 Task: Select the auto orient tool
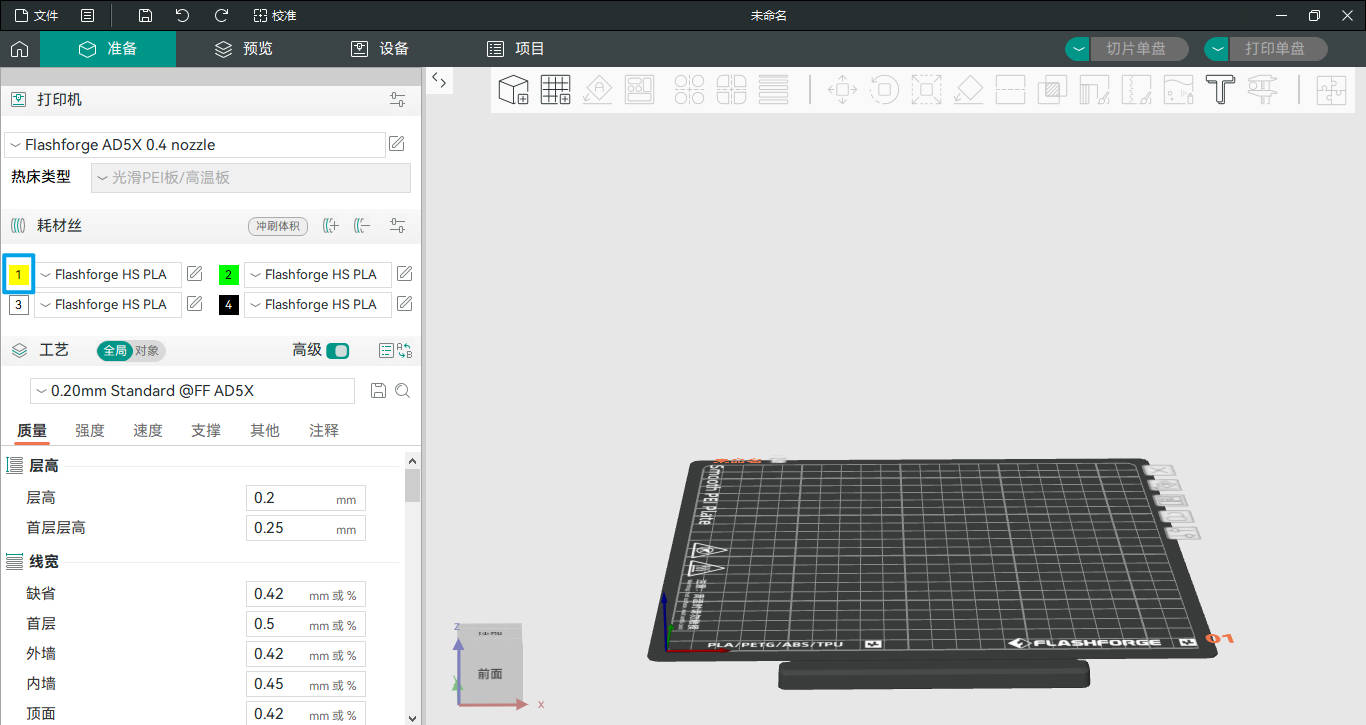(x=598, y=90)
